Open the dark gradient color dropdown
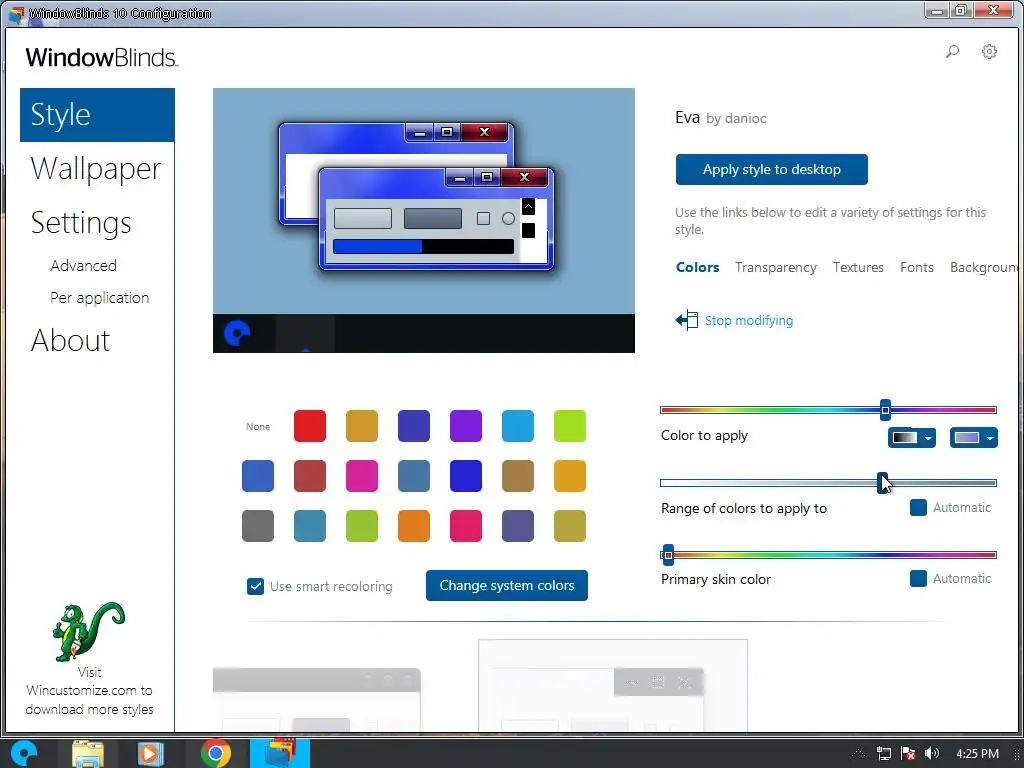Image resolution: width=1024 pixels, height=768 pixels. pyautogui.click(x=912, y=438)
